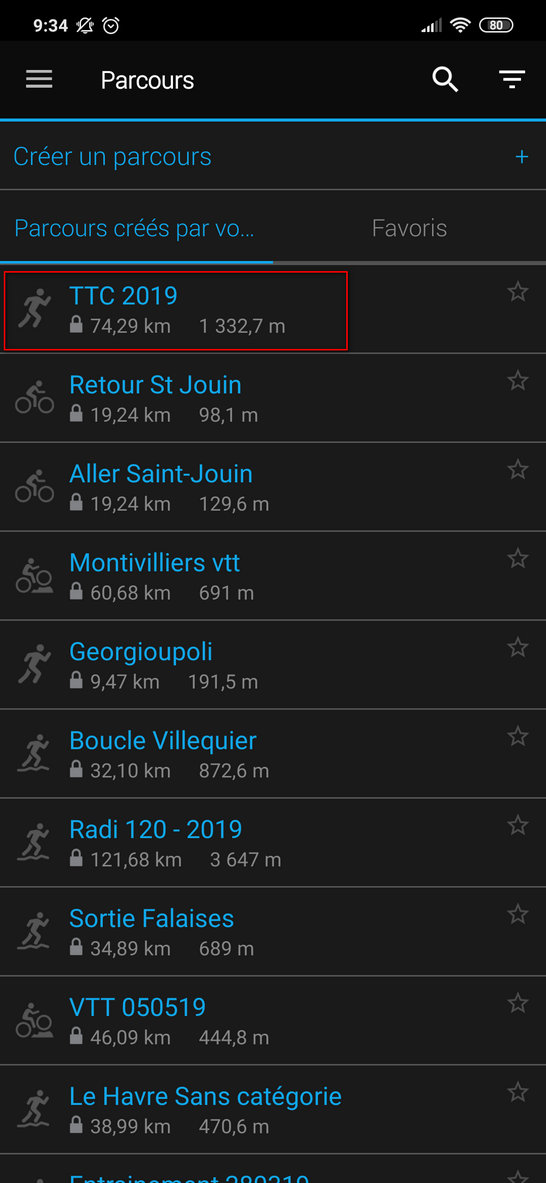Tap the search magnifier icon
This screenshot has height=1183, width=546.
(x=445, y=79)
